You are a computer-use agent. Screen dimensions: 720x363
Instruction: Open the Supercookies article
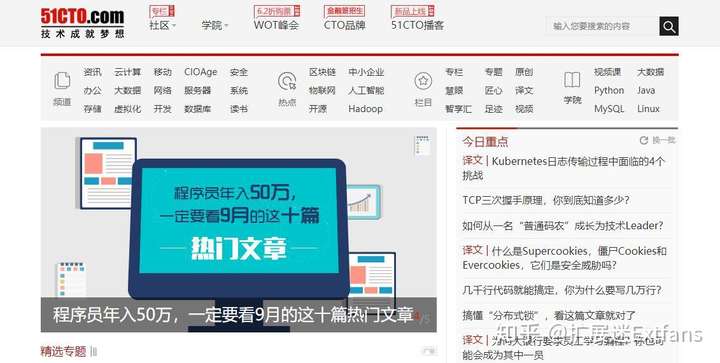click(x=564, y=258)
